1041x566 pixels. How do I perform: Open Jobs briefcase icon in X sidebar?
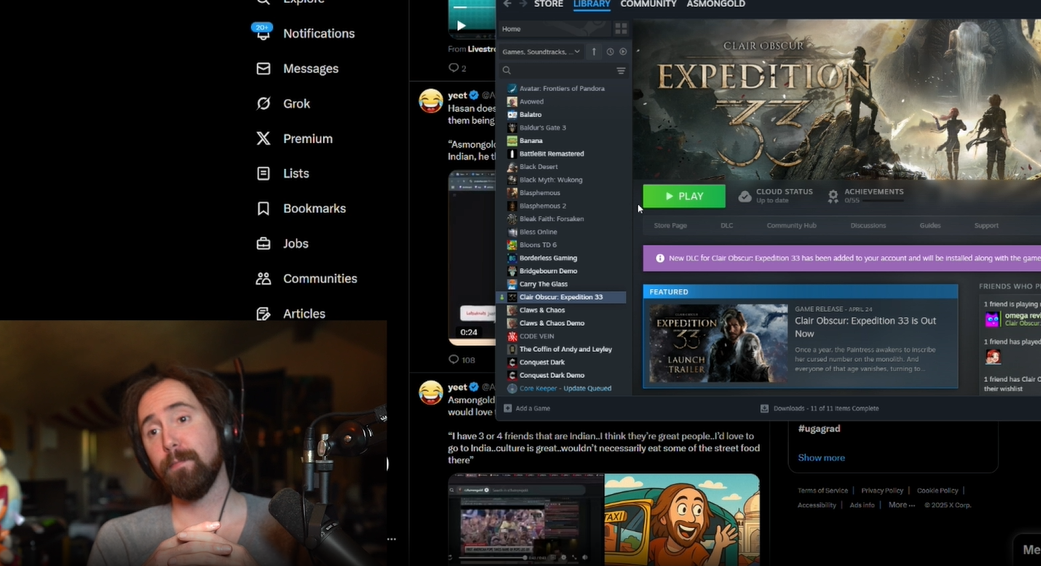(x=264, y=244)
